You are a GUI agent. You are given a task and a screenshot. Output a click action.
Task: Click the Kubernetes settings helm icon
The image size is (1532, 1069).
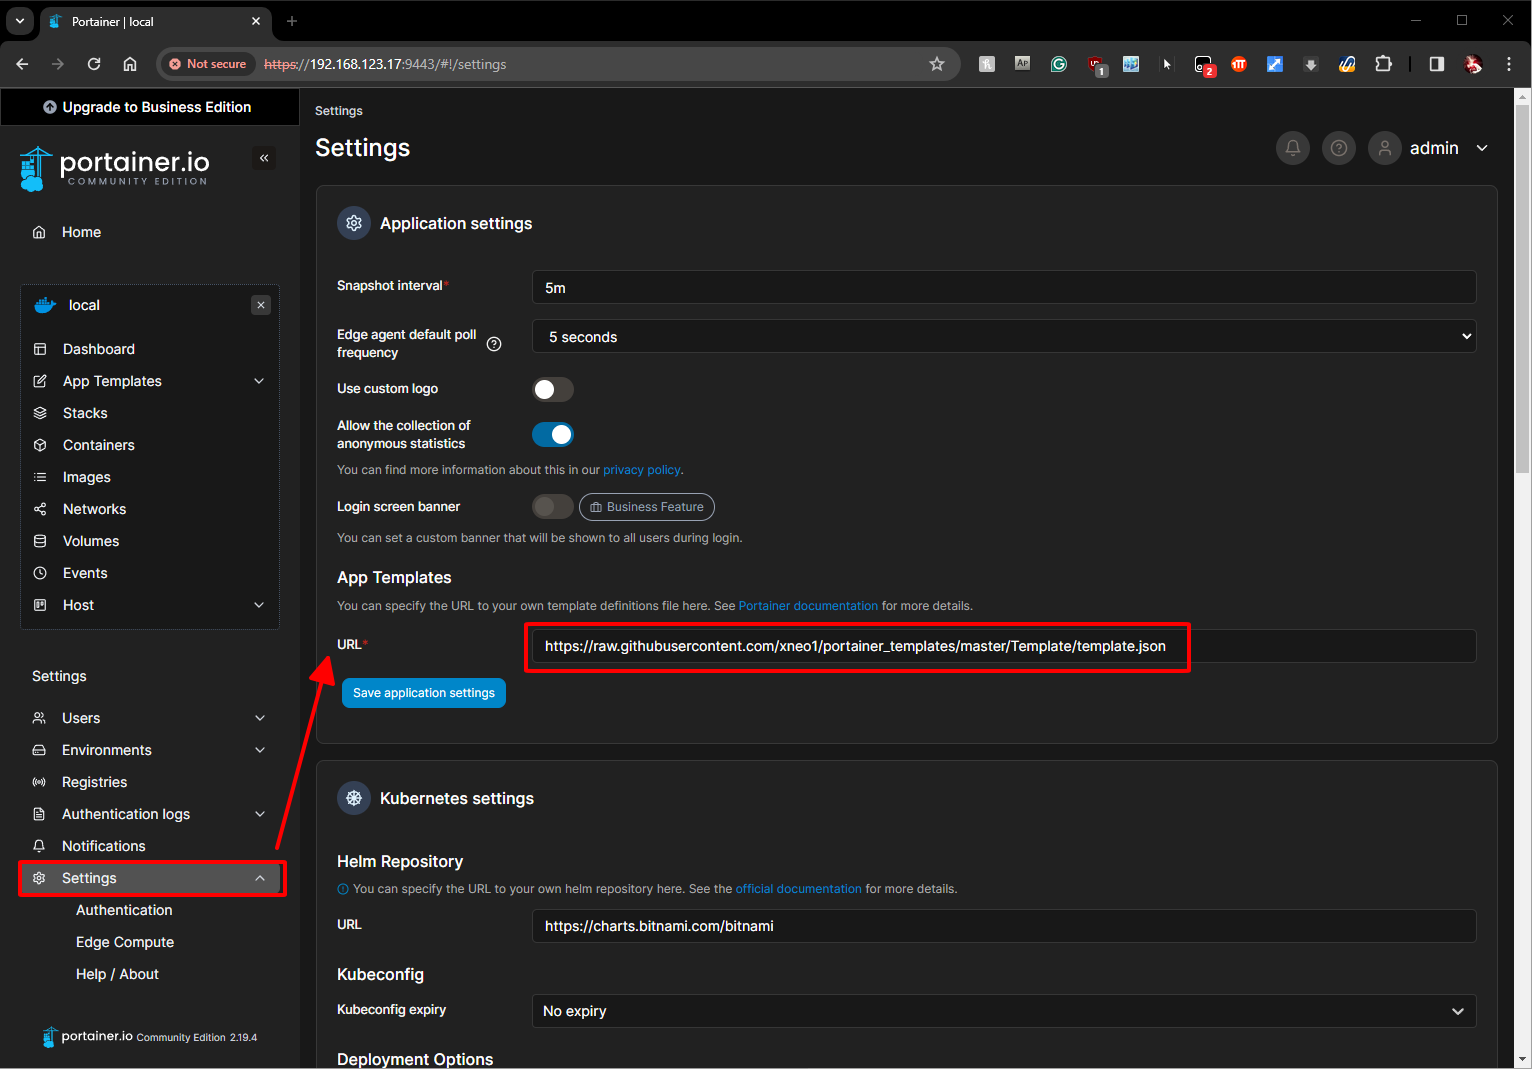tap(354, 798)
